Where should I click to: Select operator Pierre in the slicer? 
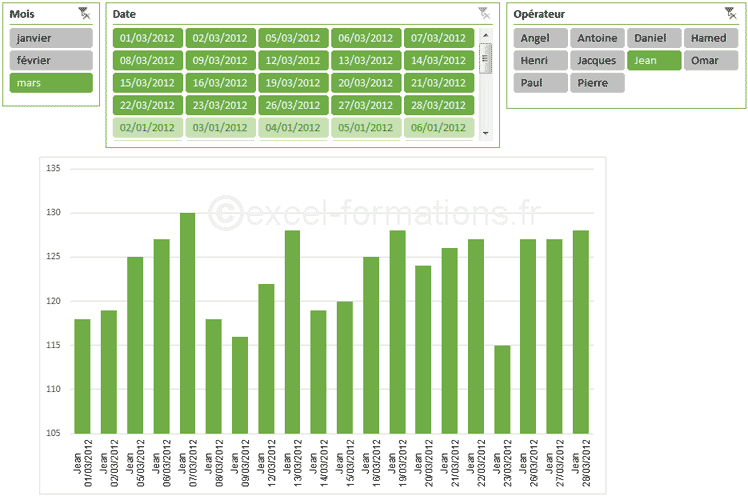597,83
